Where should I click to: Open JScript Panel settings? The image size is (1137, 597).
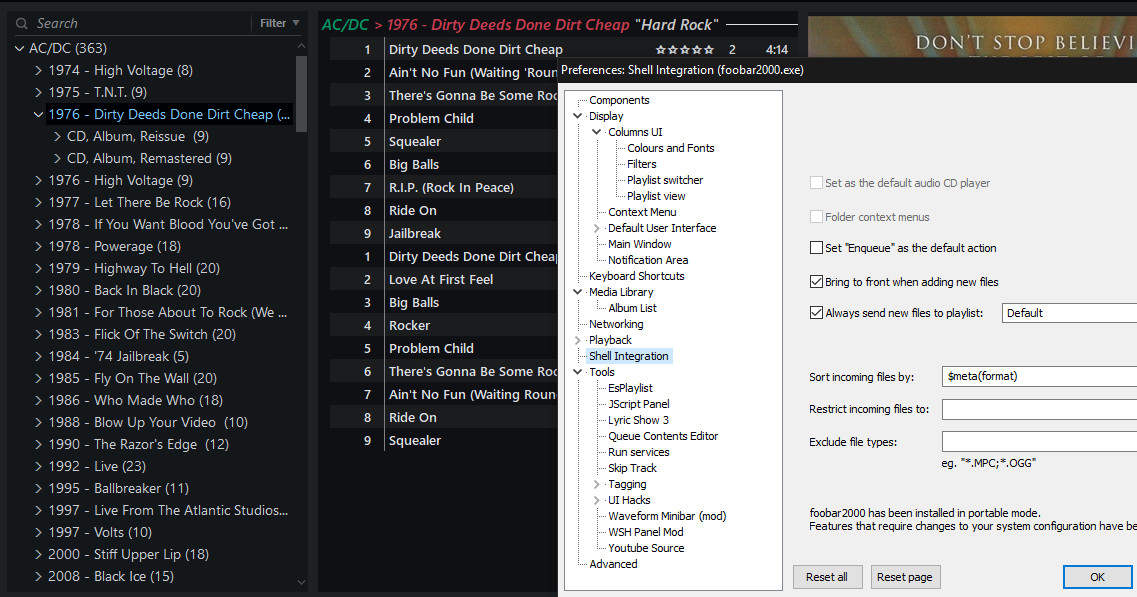pyautogui.click(x=639, y=404)
